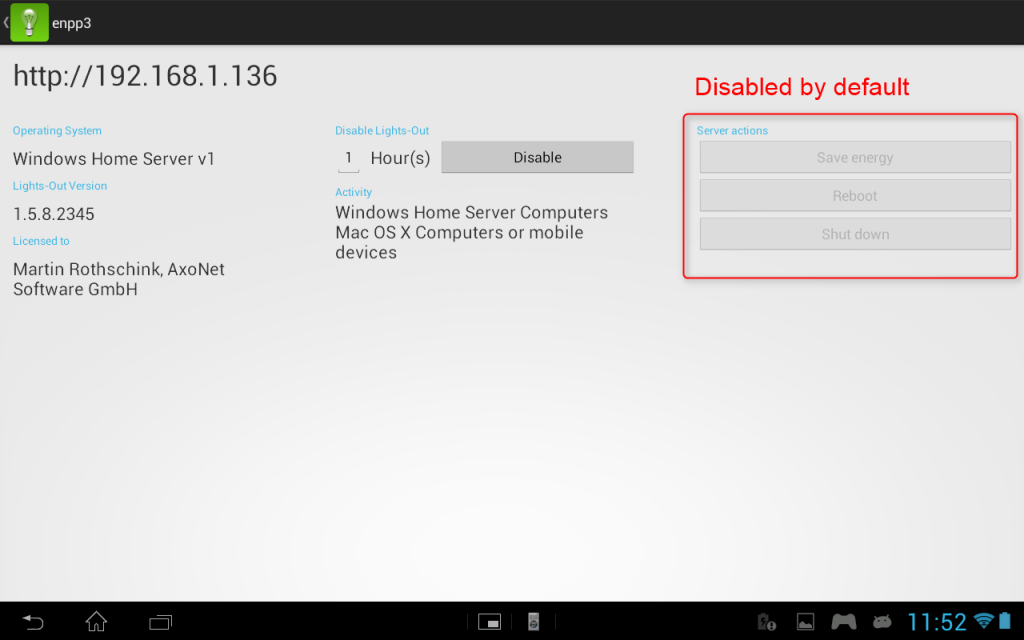Tap the Licensed to label

pyautogui.click(x=41, y=241)
